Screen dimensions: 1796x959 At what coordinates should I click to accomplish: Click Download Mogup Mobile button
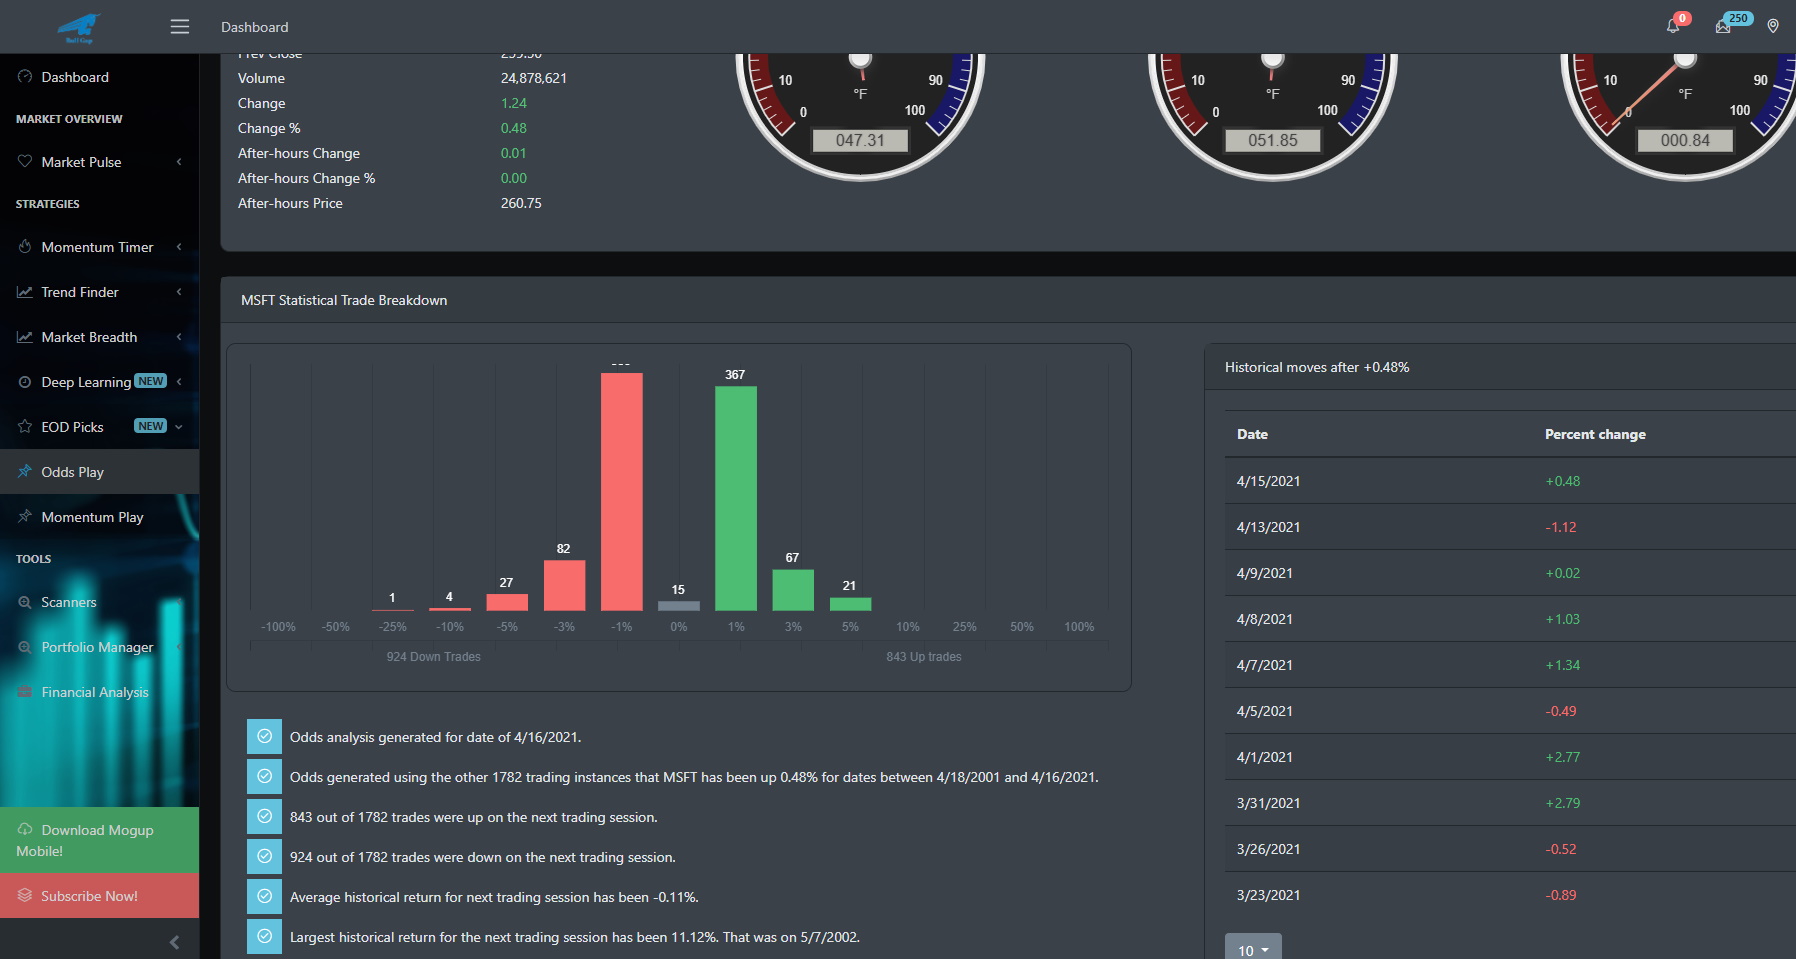pyautogui.click(x=99, y=840)
